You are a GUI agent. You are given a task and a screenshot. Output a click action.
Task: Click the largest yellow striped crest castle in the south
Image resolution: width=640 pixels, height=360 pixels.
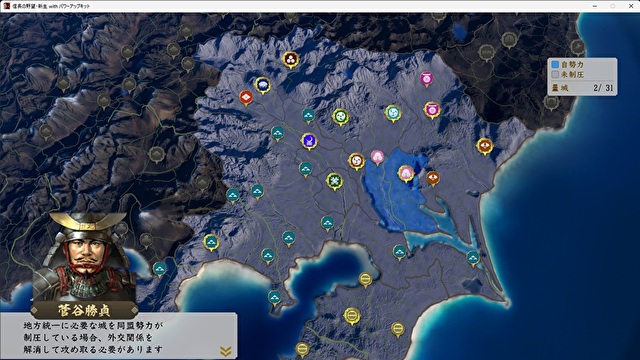[352, 316]
